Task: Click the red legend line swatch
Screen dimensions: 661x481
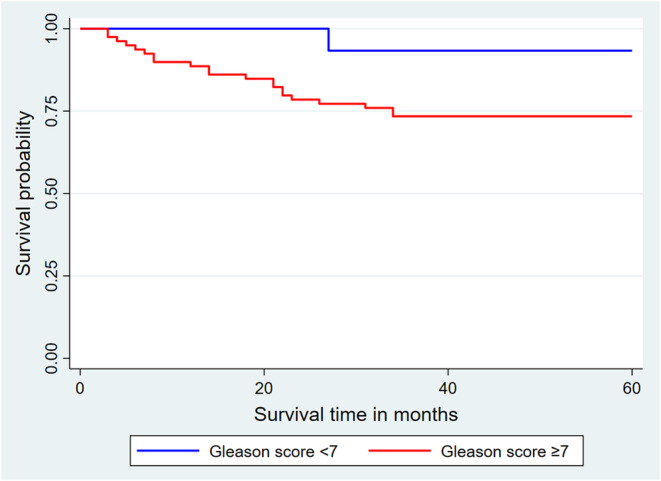Action: pos(399,451)
